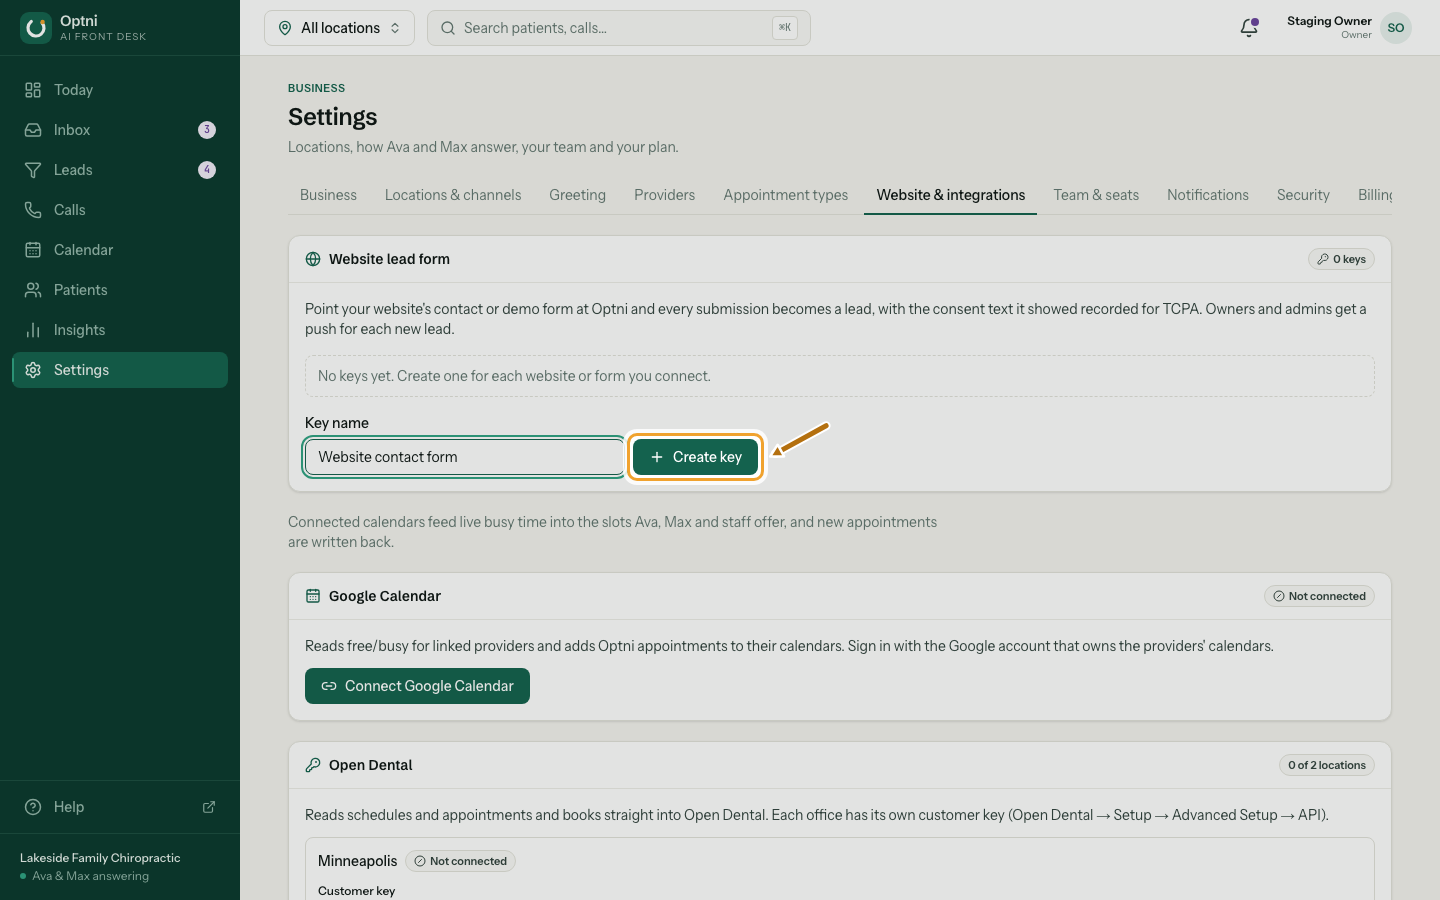The image size is (1440, 900).
Task: Switch to Locations & channels tab
Action: click(453, 195)
